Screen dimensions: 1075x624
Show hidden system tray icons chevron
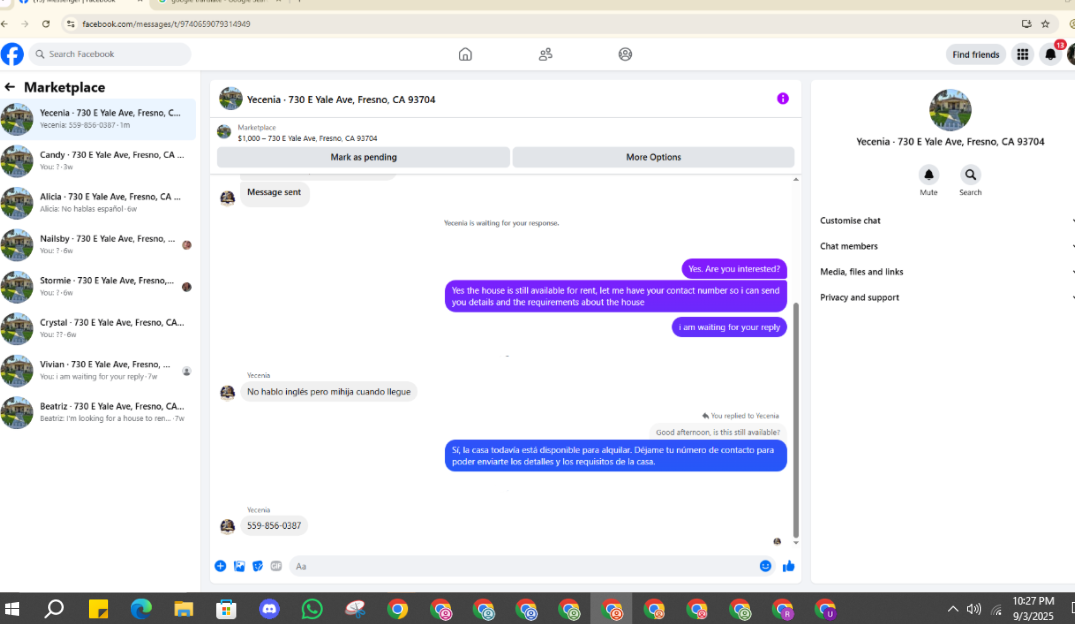953,609
